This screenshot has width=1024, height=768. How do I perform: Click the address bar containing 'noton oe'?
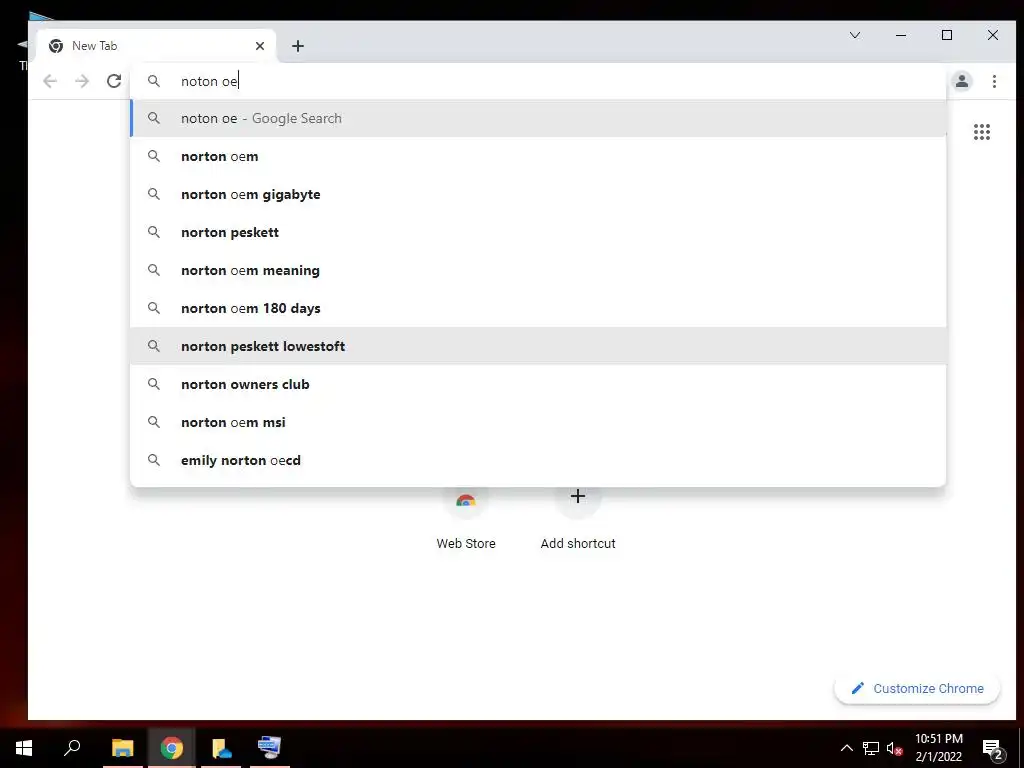pos(538,81)
